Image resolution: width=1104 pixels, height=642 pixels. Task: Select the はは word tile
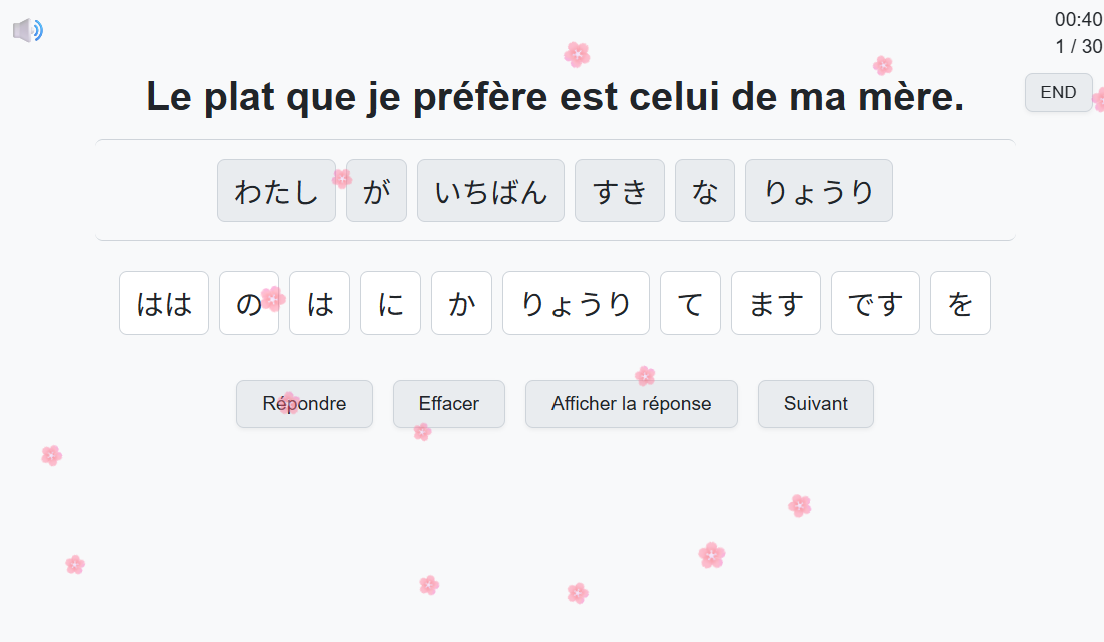164,303
